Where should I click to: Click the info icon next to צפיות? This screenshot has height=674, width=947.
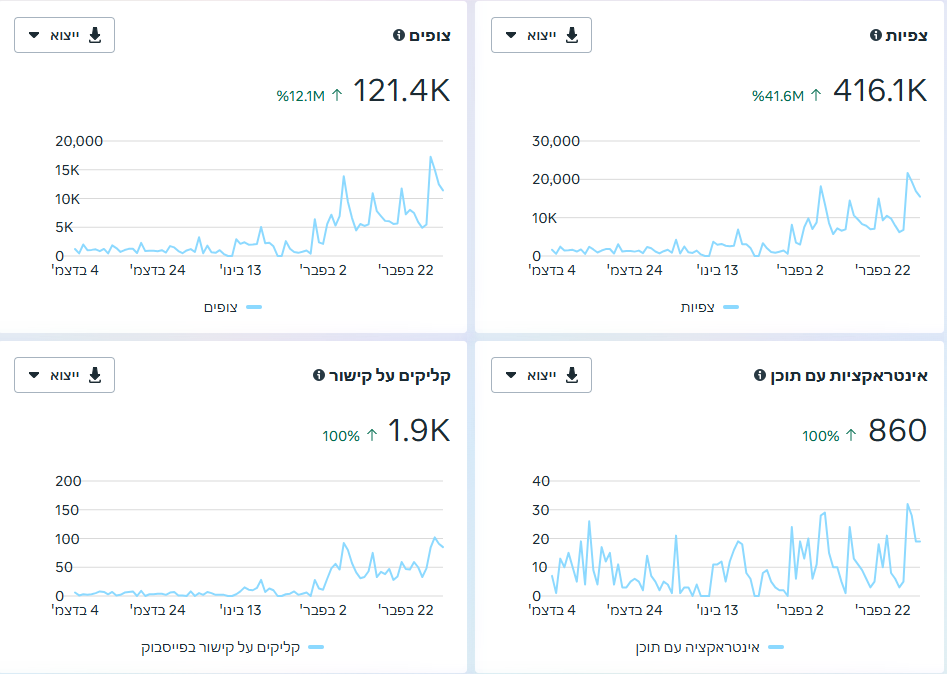click(875, 35)
